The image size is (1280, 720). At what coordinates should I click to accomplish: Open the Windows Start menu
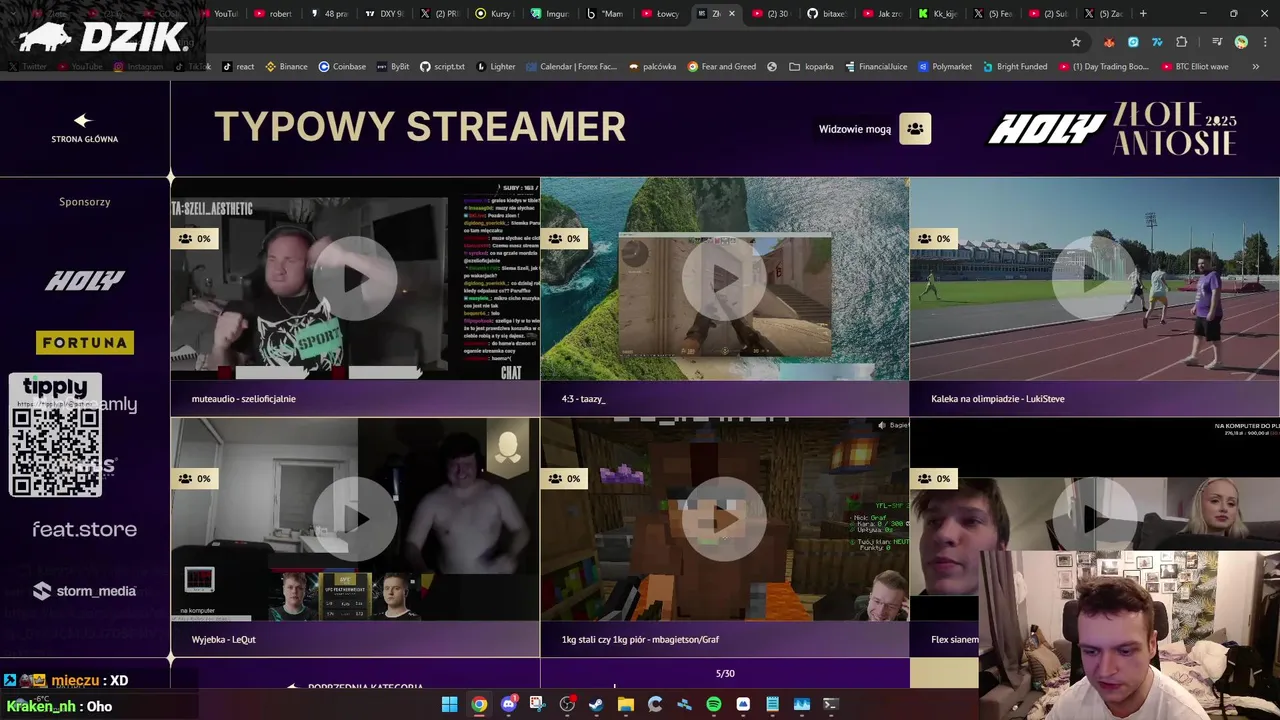450,704
